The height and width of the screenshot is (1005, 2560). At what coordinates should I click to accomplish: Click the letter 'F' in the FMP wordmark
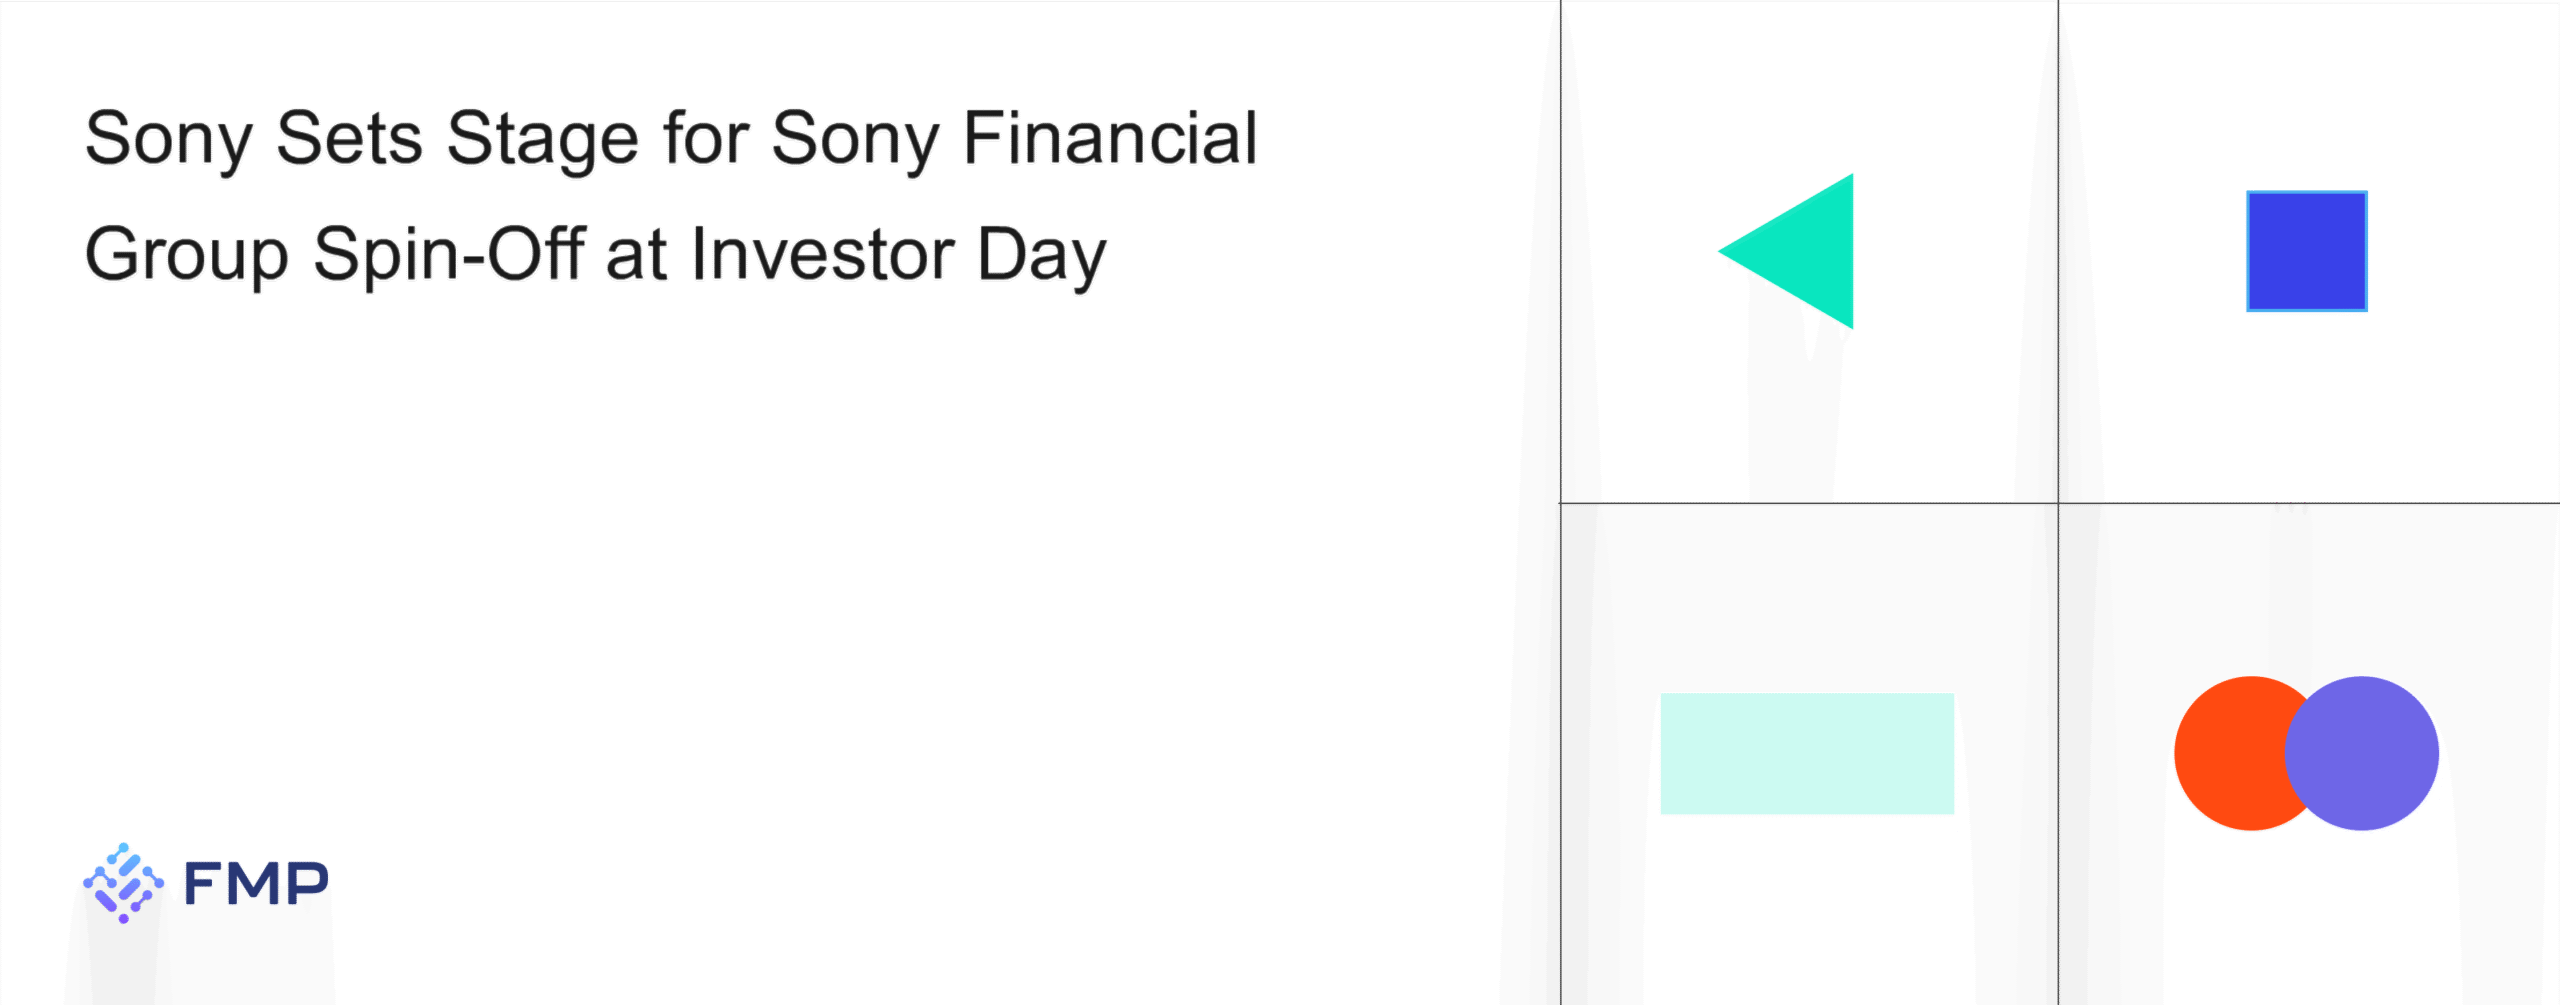202,883
